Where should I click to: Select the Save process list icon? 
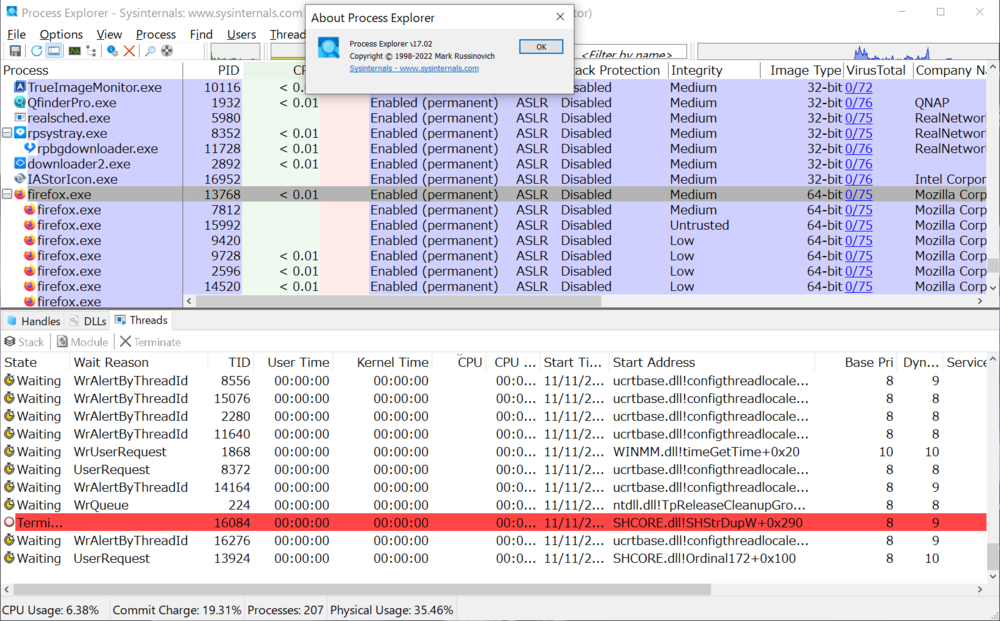coord(17,51)
